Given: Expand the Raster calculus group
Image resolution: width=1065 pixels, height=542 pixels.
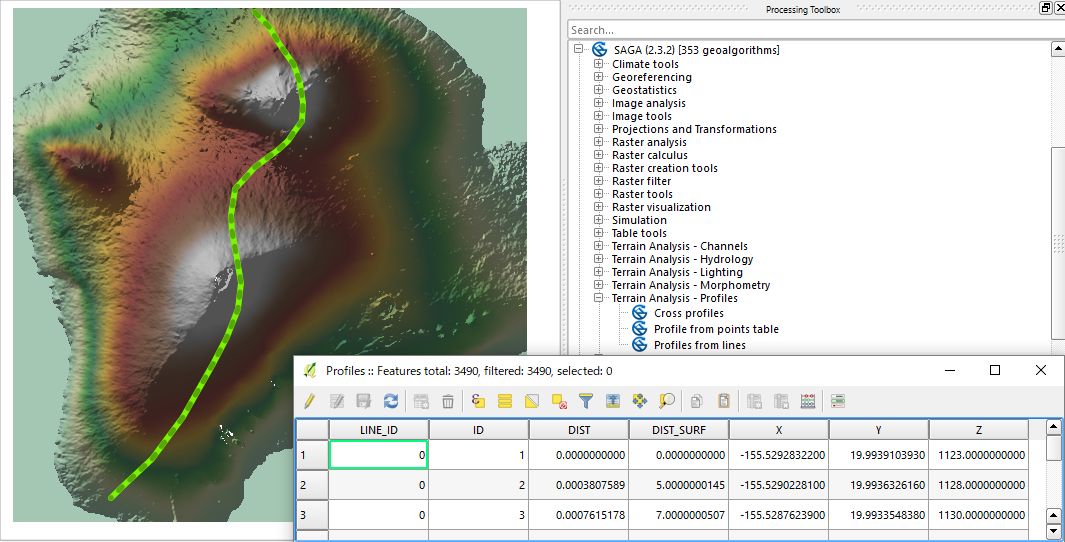Looking at the screenshot, I should 598,155.
